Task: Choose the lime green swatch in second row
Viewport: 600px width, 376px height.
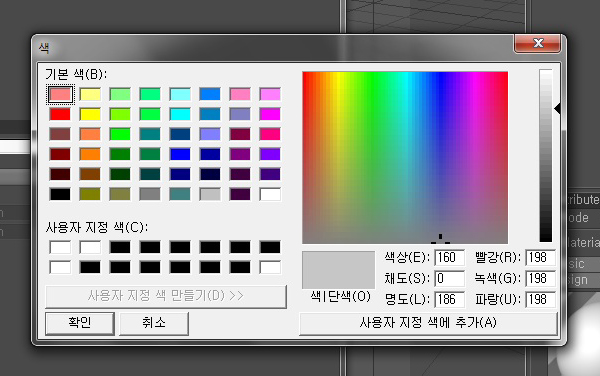Action: click(120, 114)
